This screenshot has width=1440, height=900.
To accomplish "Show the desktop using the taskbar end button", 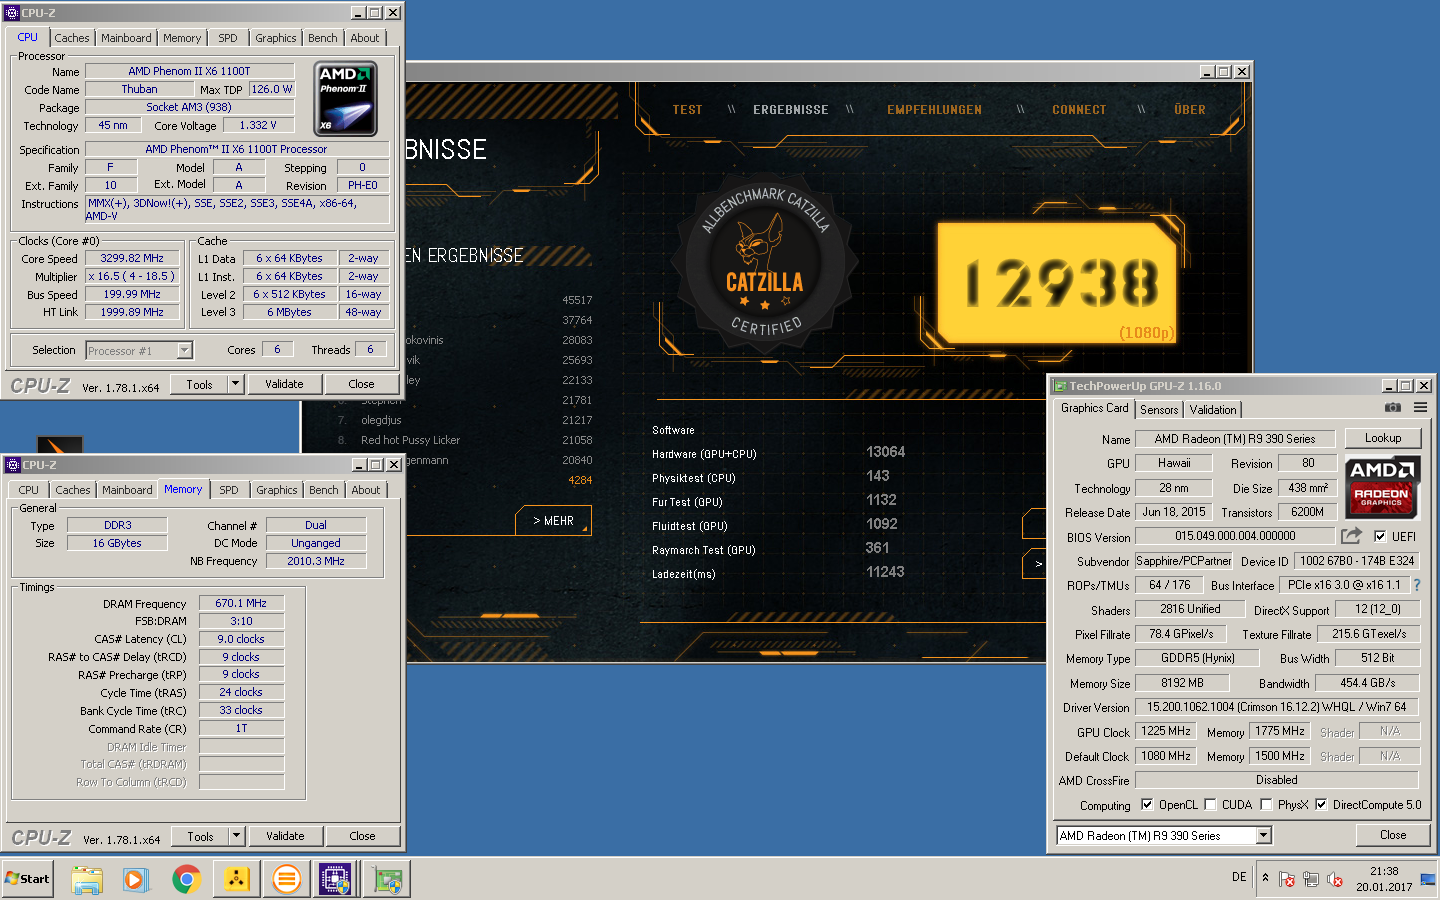I will (1428, 879).
